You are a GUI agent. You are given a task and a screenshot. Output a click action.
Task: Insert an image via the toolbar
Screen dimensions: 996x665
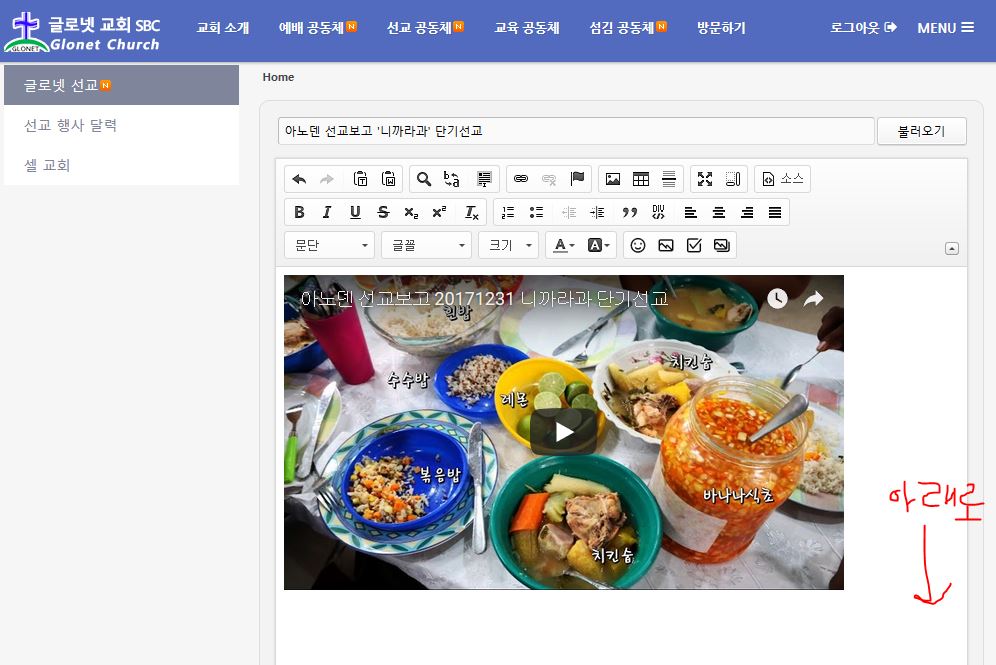pyautogui.click(x=613, y=179)
